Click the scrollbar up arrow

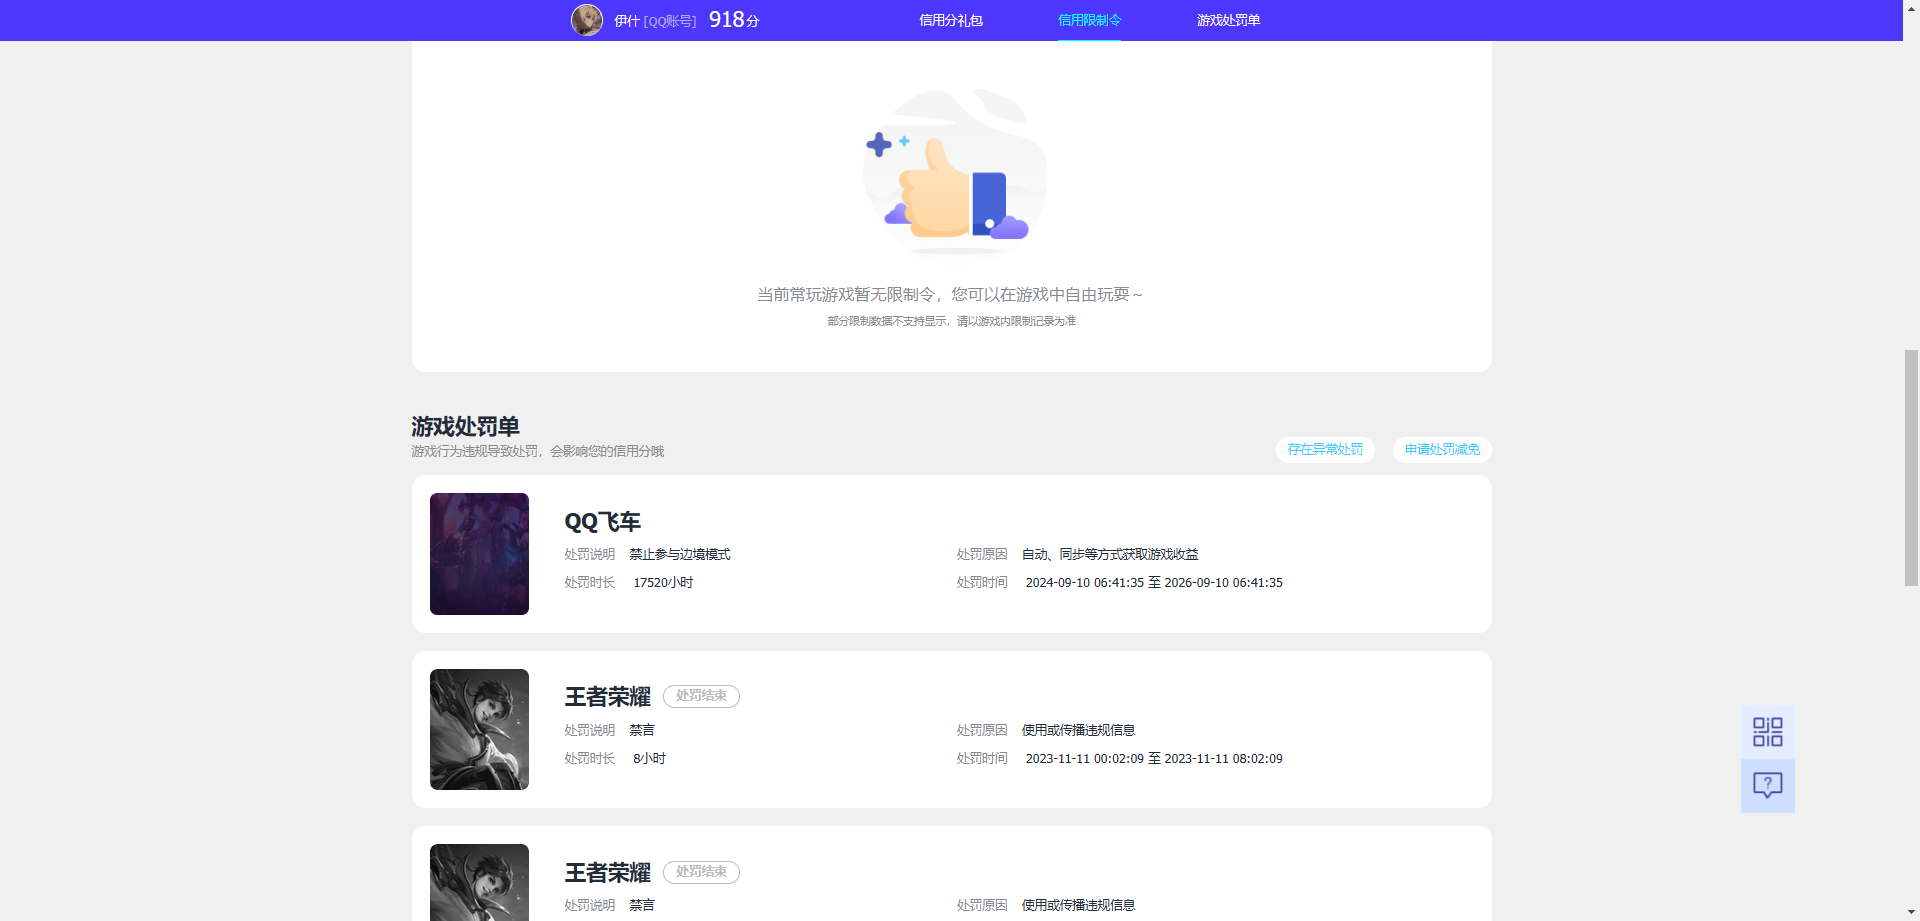pos(1911,7)
